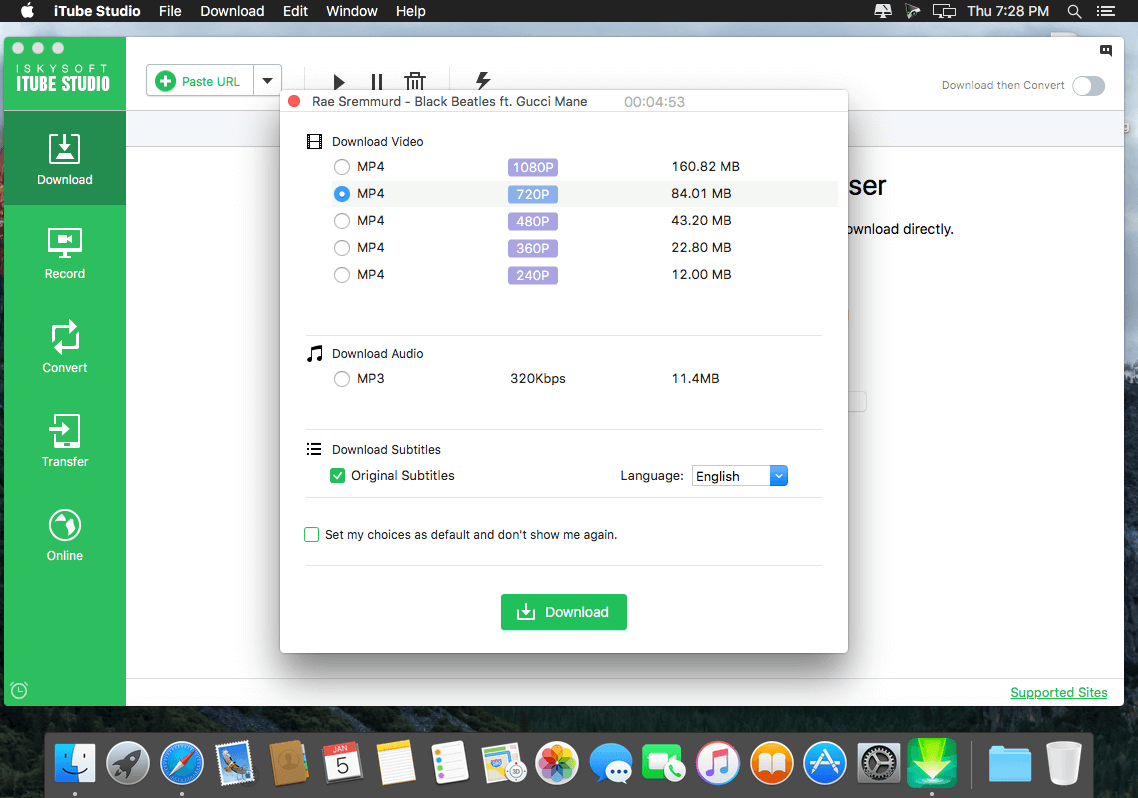1138x798 pixels.
Task: Uncheck Original Subtitles checkbox
Action: pos(337,476)
